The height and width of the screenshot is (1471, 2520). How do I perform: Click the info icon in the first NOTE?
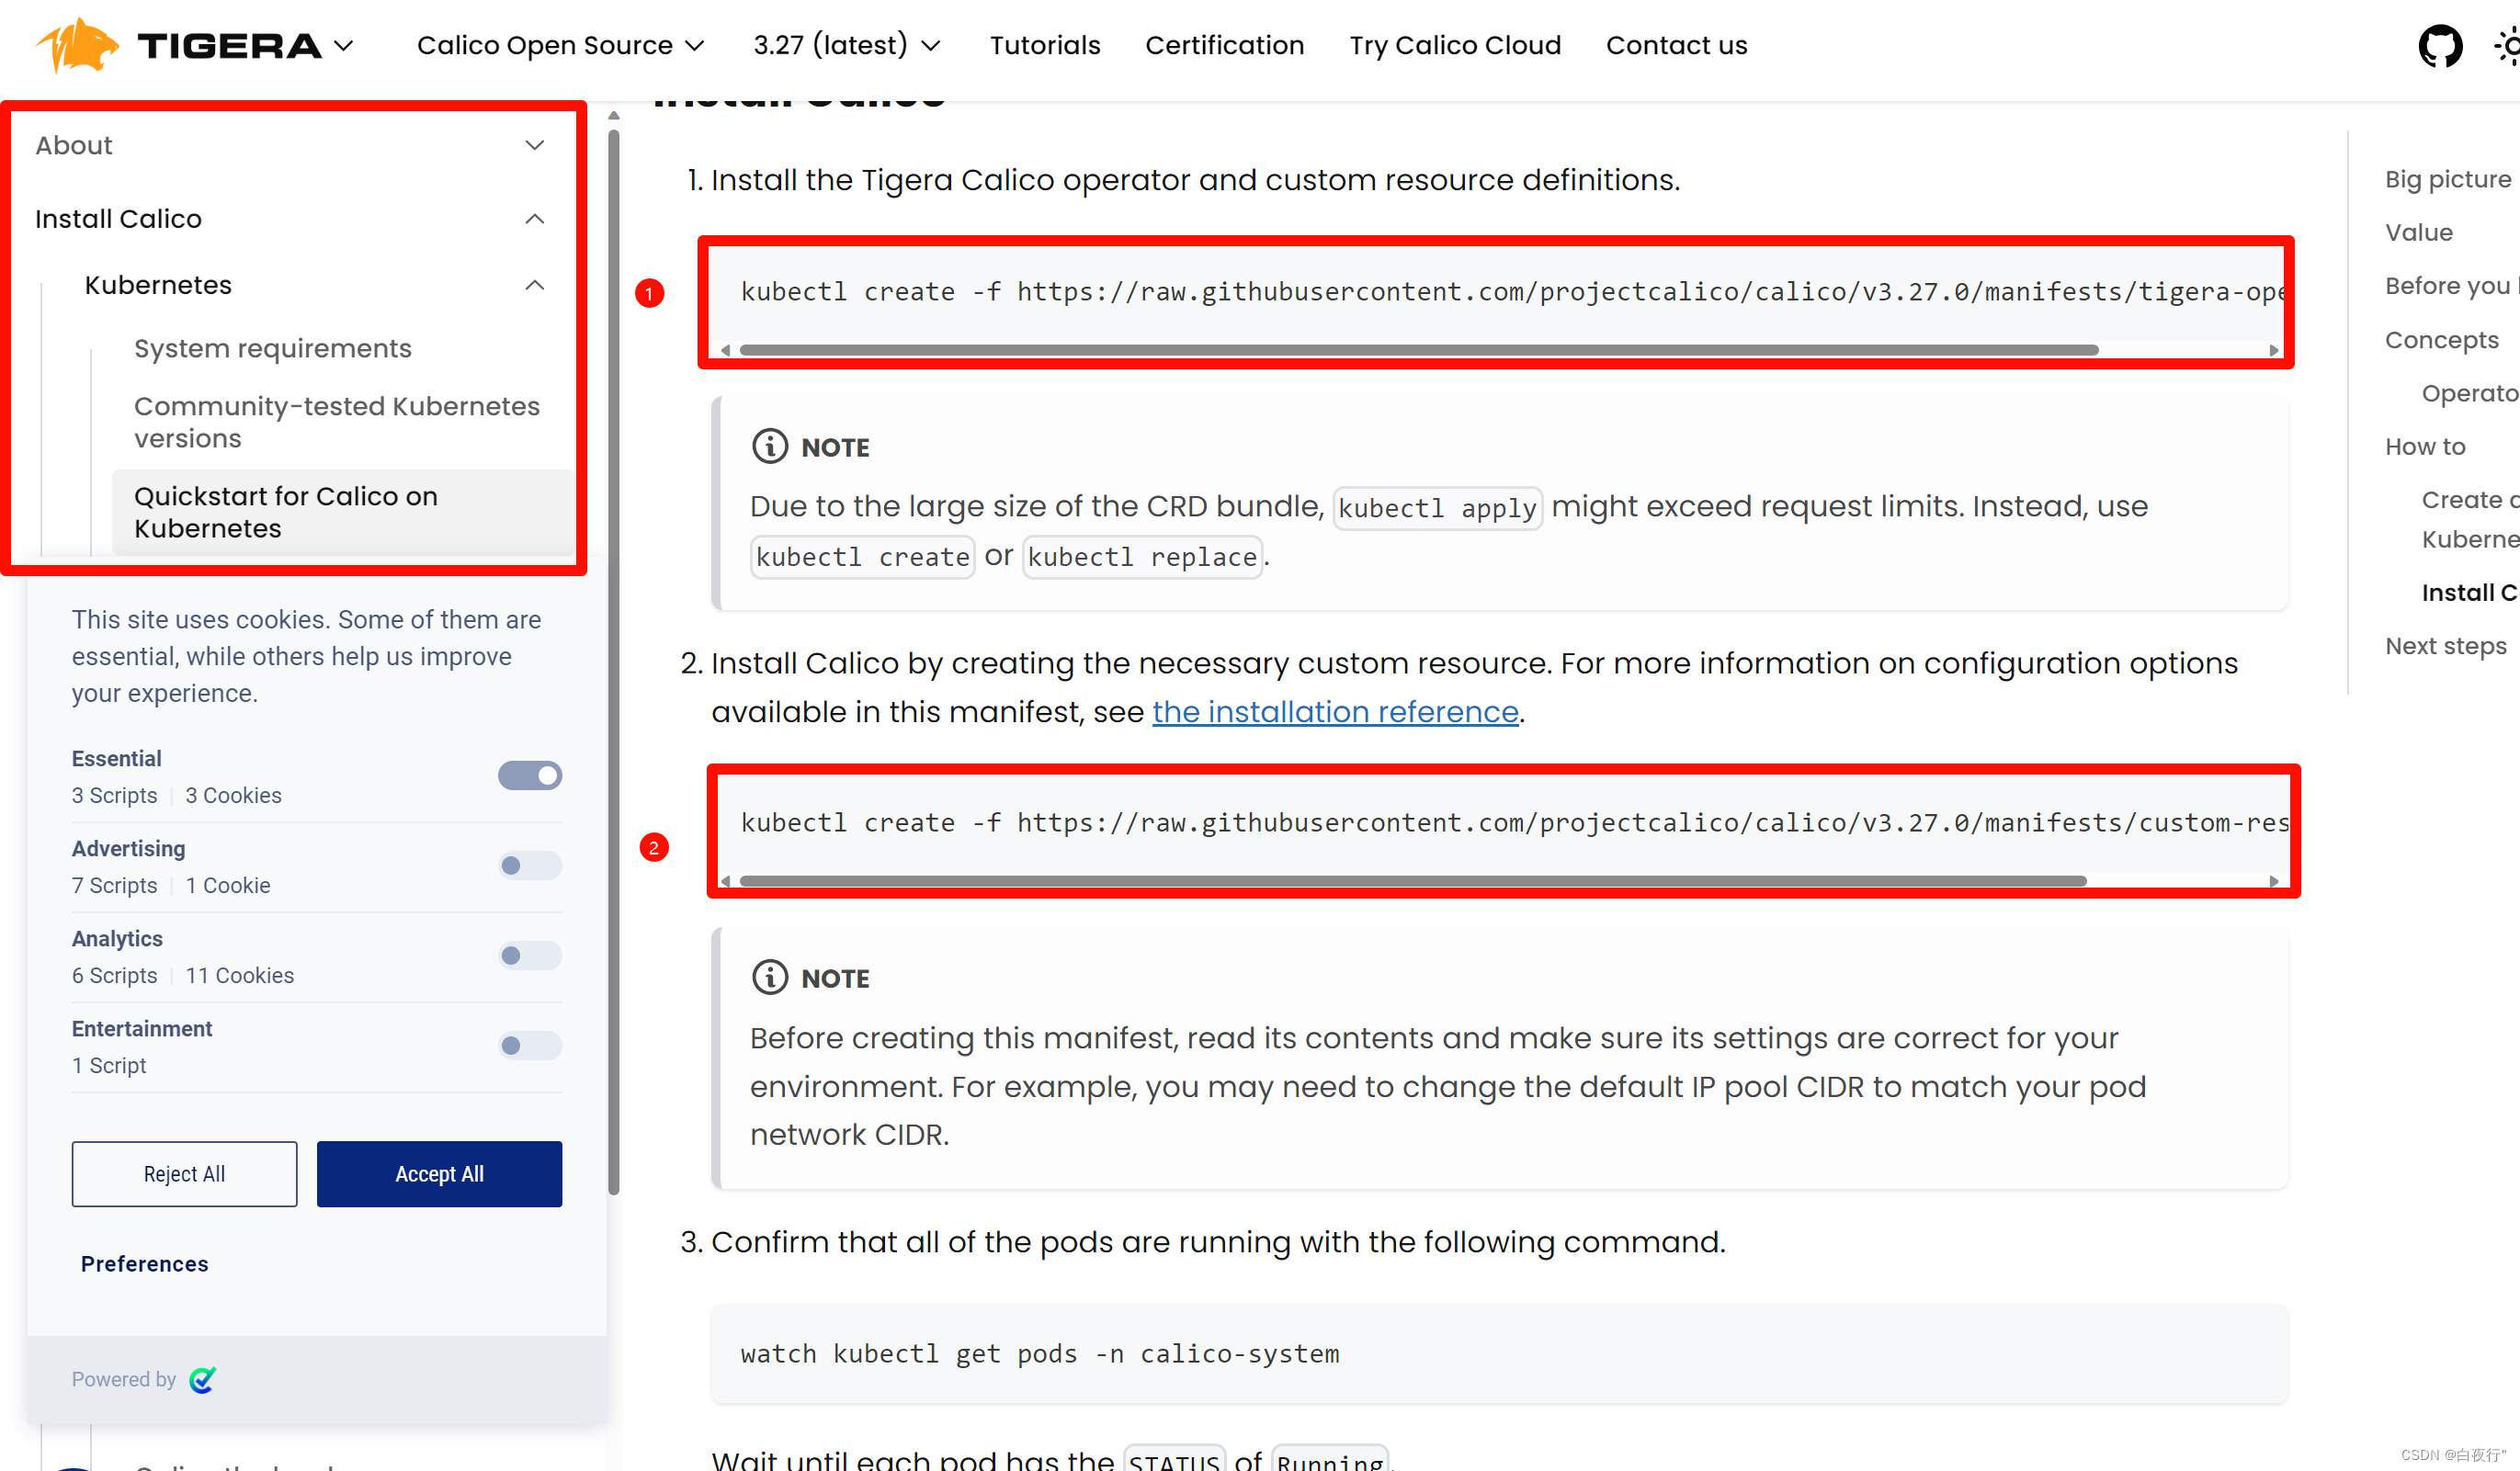coord(770,446)
